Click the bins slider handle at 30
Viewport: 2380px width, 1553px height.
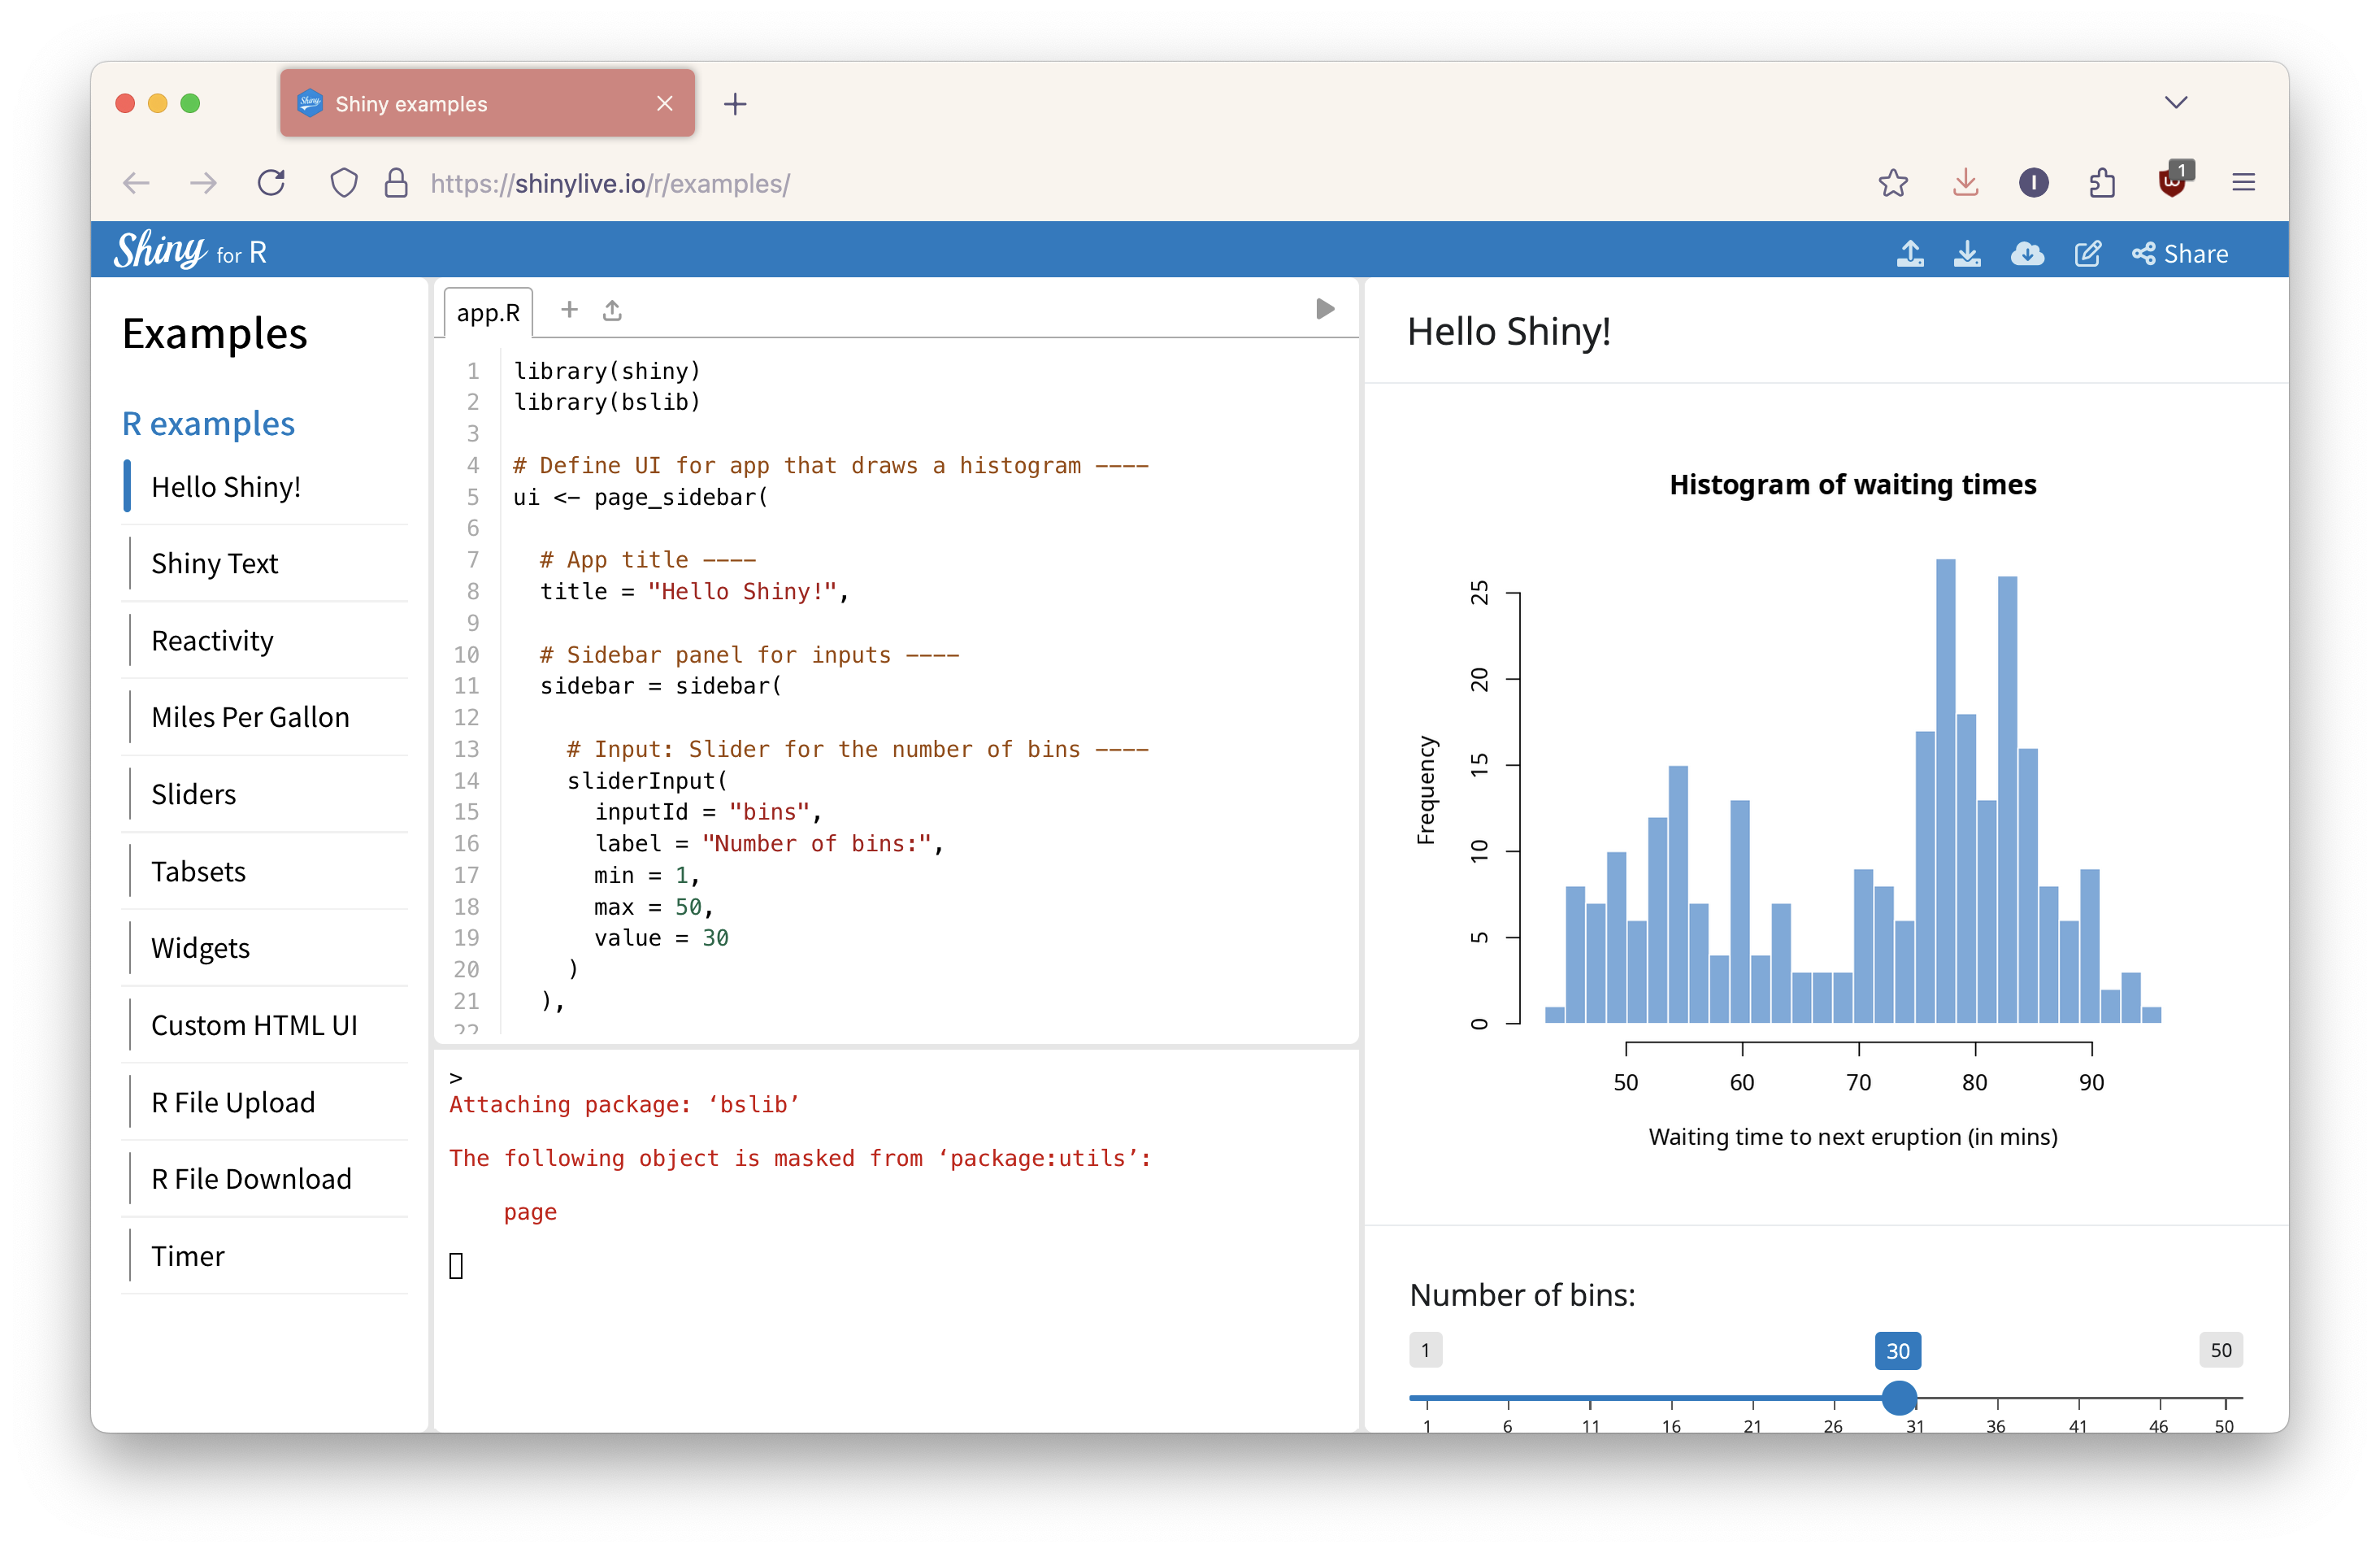(x=1898, y=1397)
